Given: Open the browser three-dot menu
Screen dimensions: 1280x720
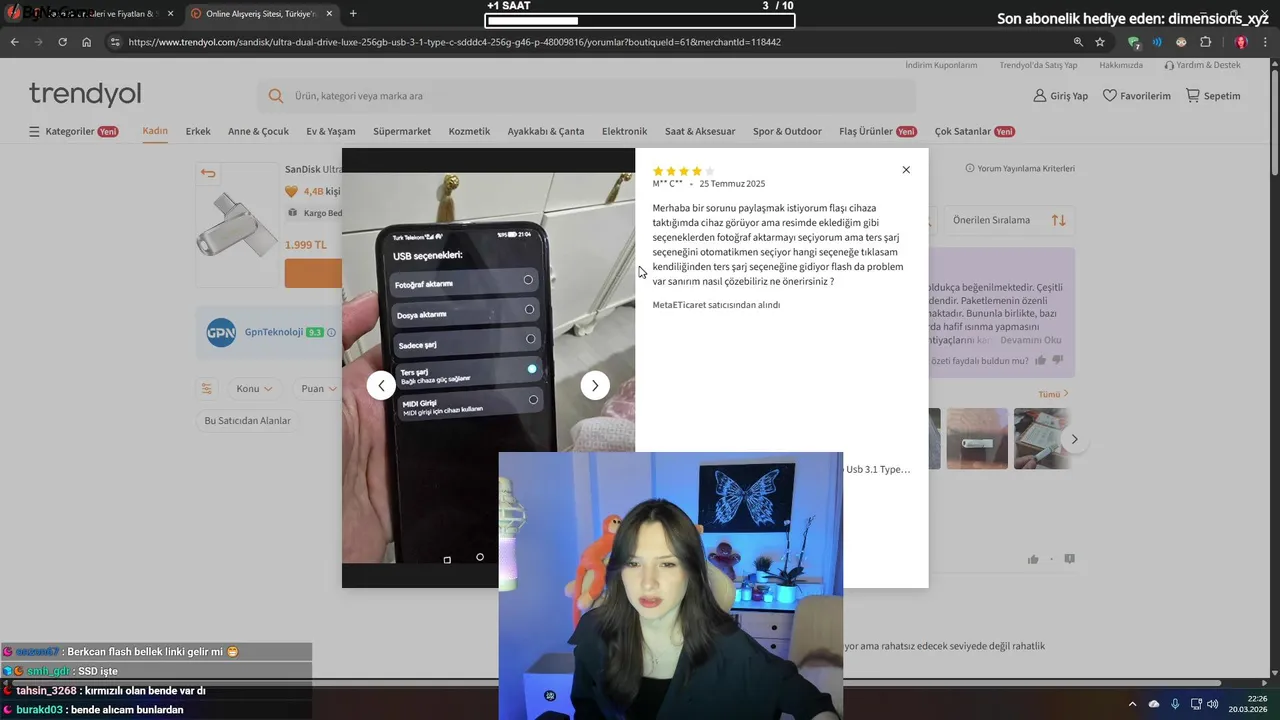Looking at the screenshot, I should tap(1266, 42).
